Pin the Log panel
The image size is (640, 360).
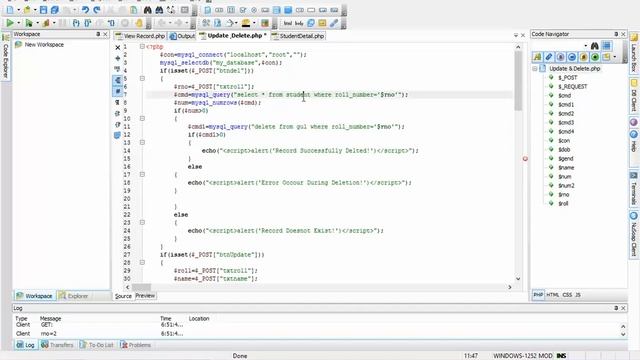(616, 308)
